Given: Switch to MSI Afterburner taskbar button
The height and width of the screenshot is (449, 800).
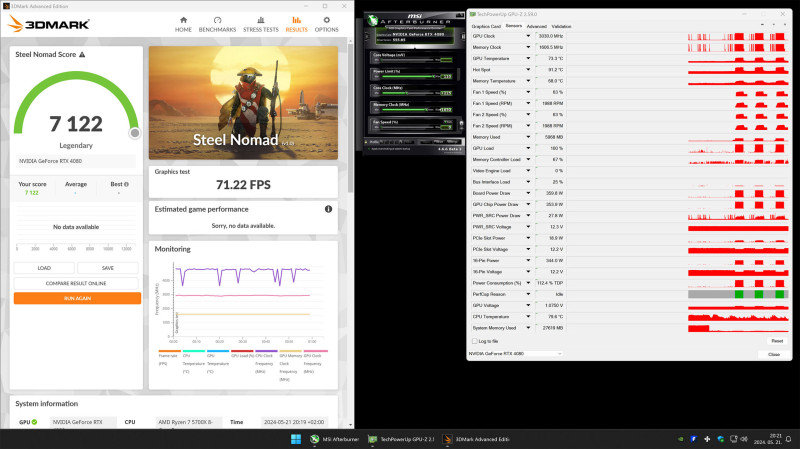Looking at the screenshot, I should (x=335, y=439).
